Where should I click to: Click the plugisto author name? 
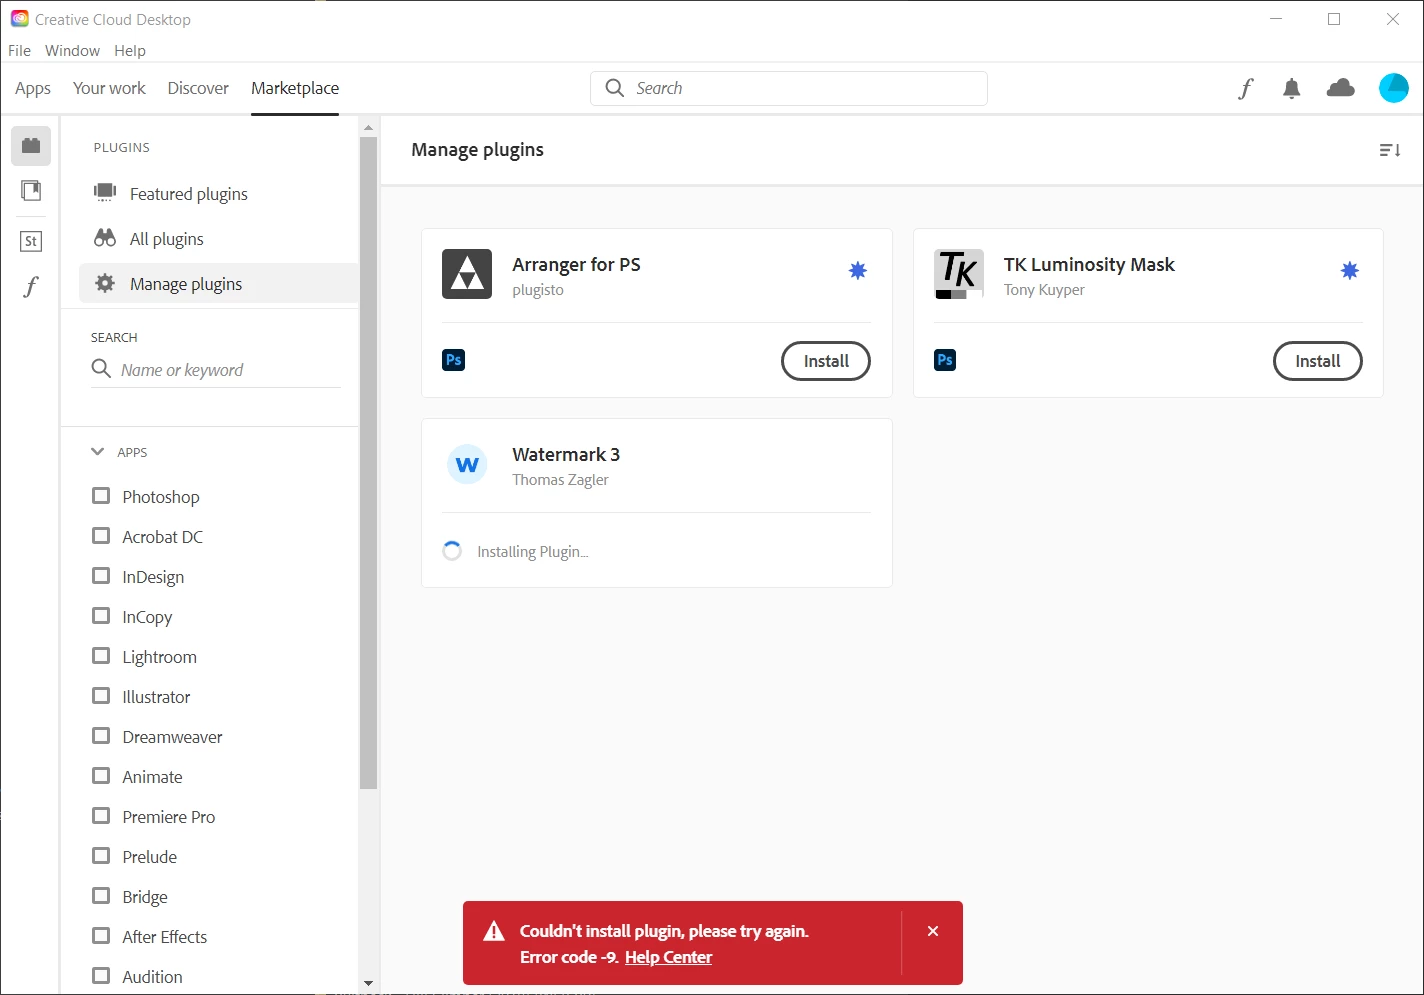click(538, 290)
